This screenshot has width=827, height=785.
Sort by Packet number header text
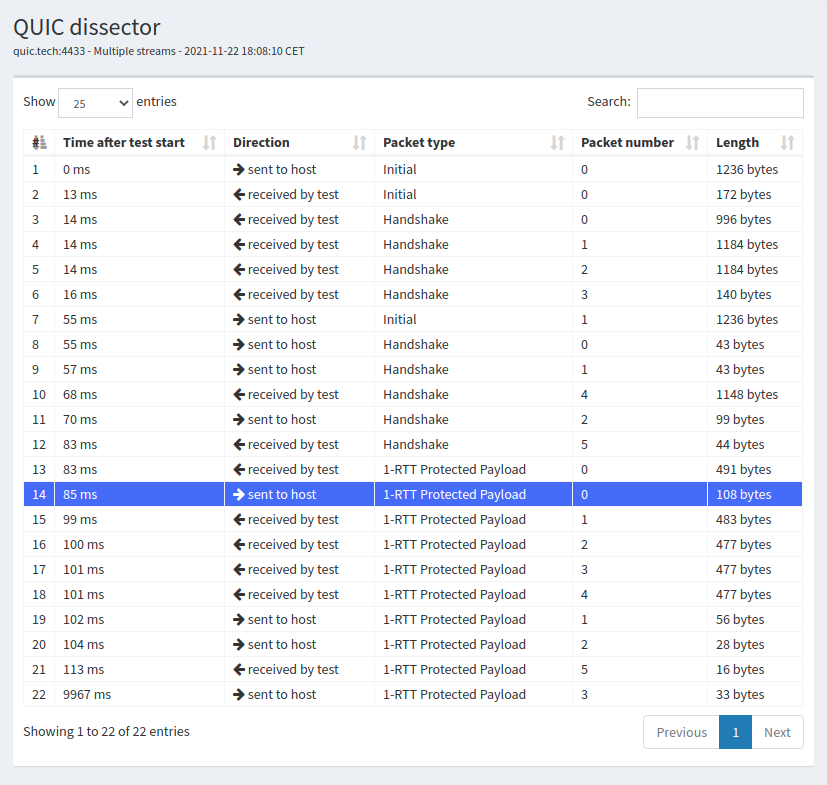(627, 142)
